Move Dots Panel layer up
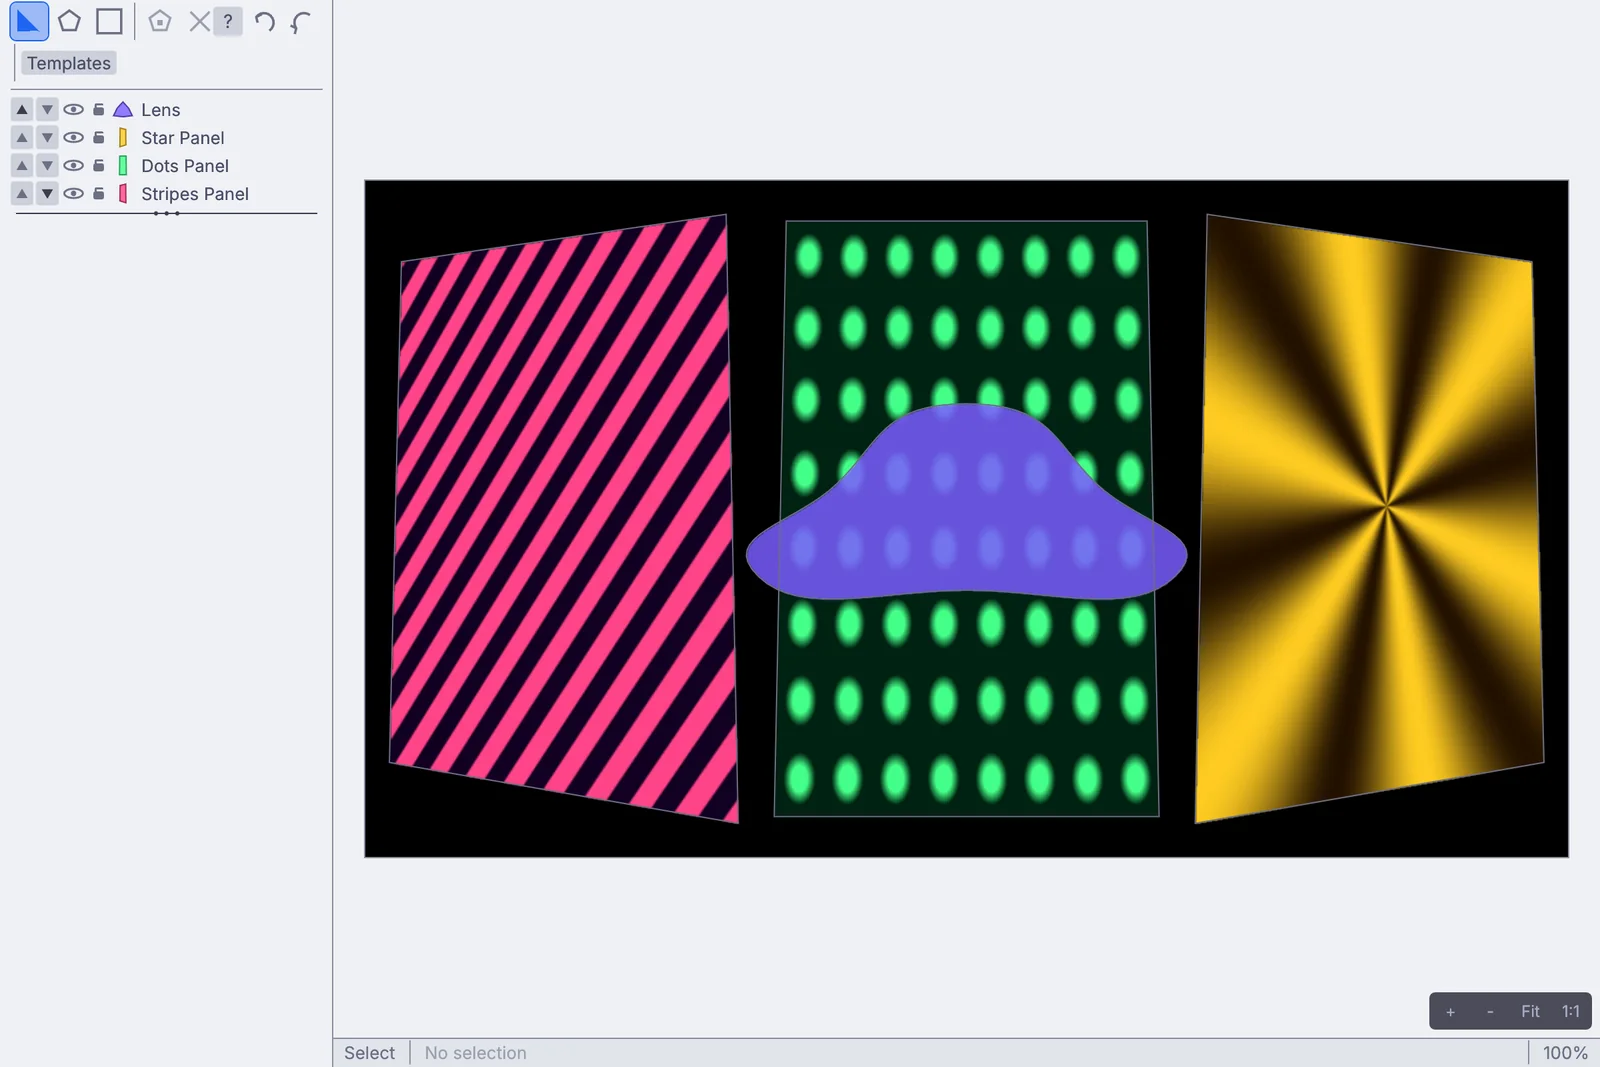The image size is (1600, 1067). coord(22,165)
